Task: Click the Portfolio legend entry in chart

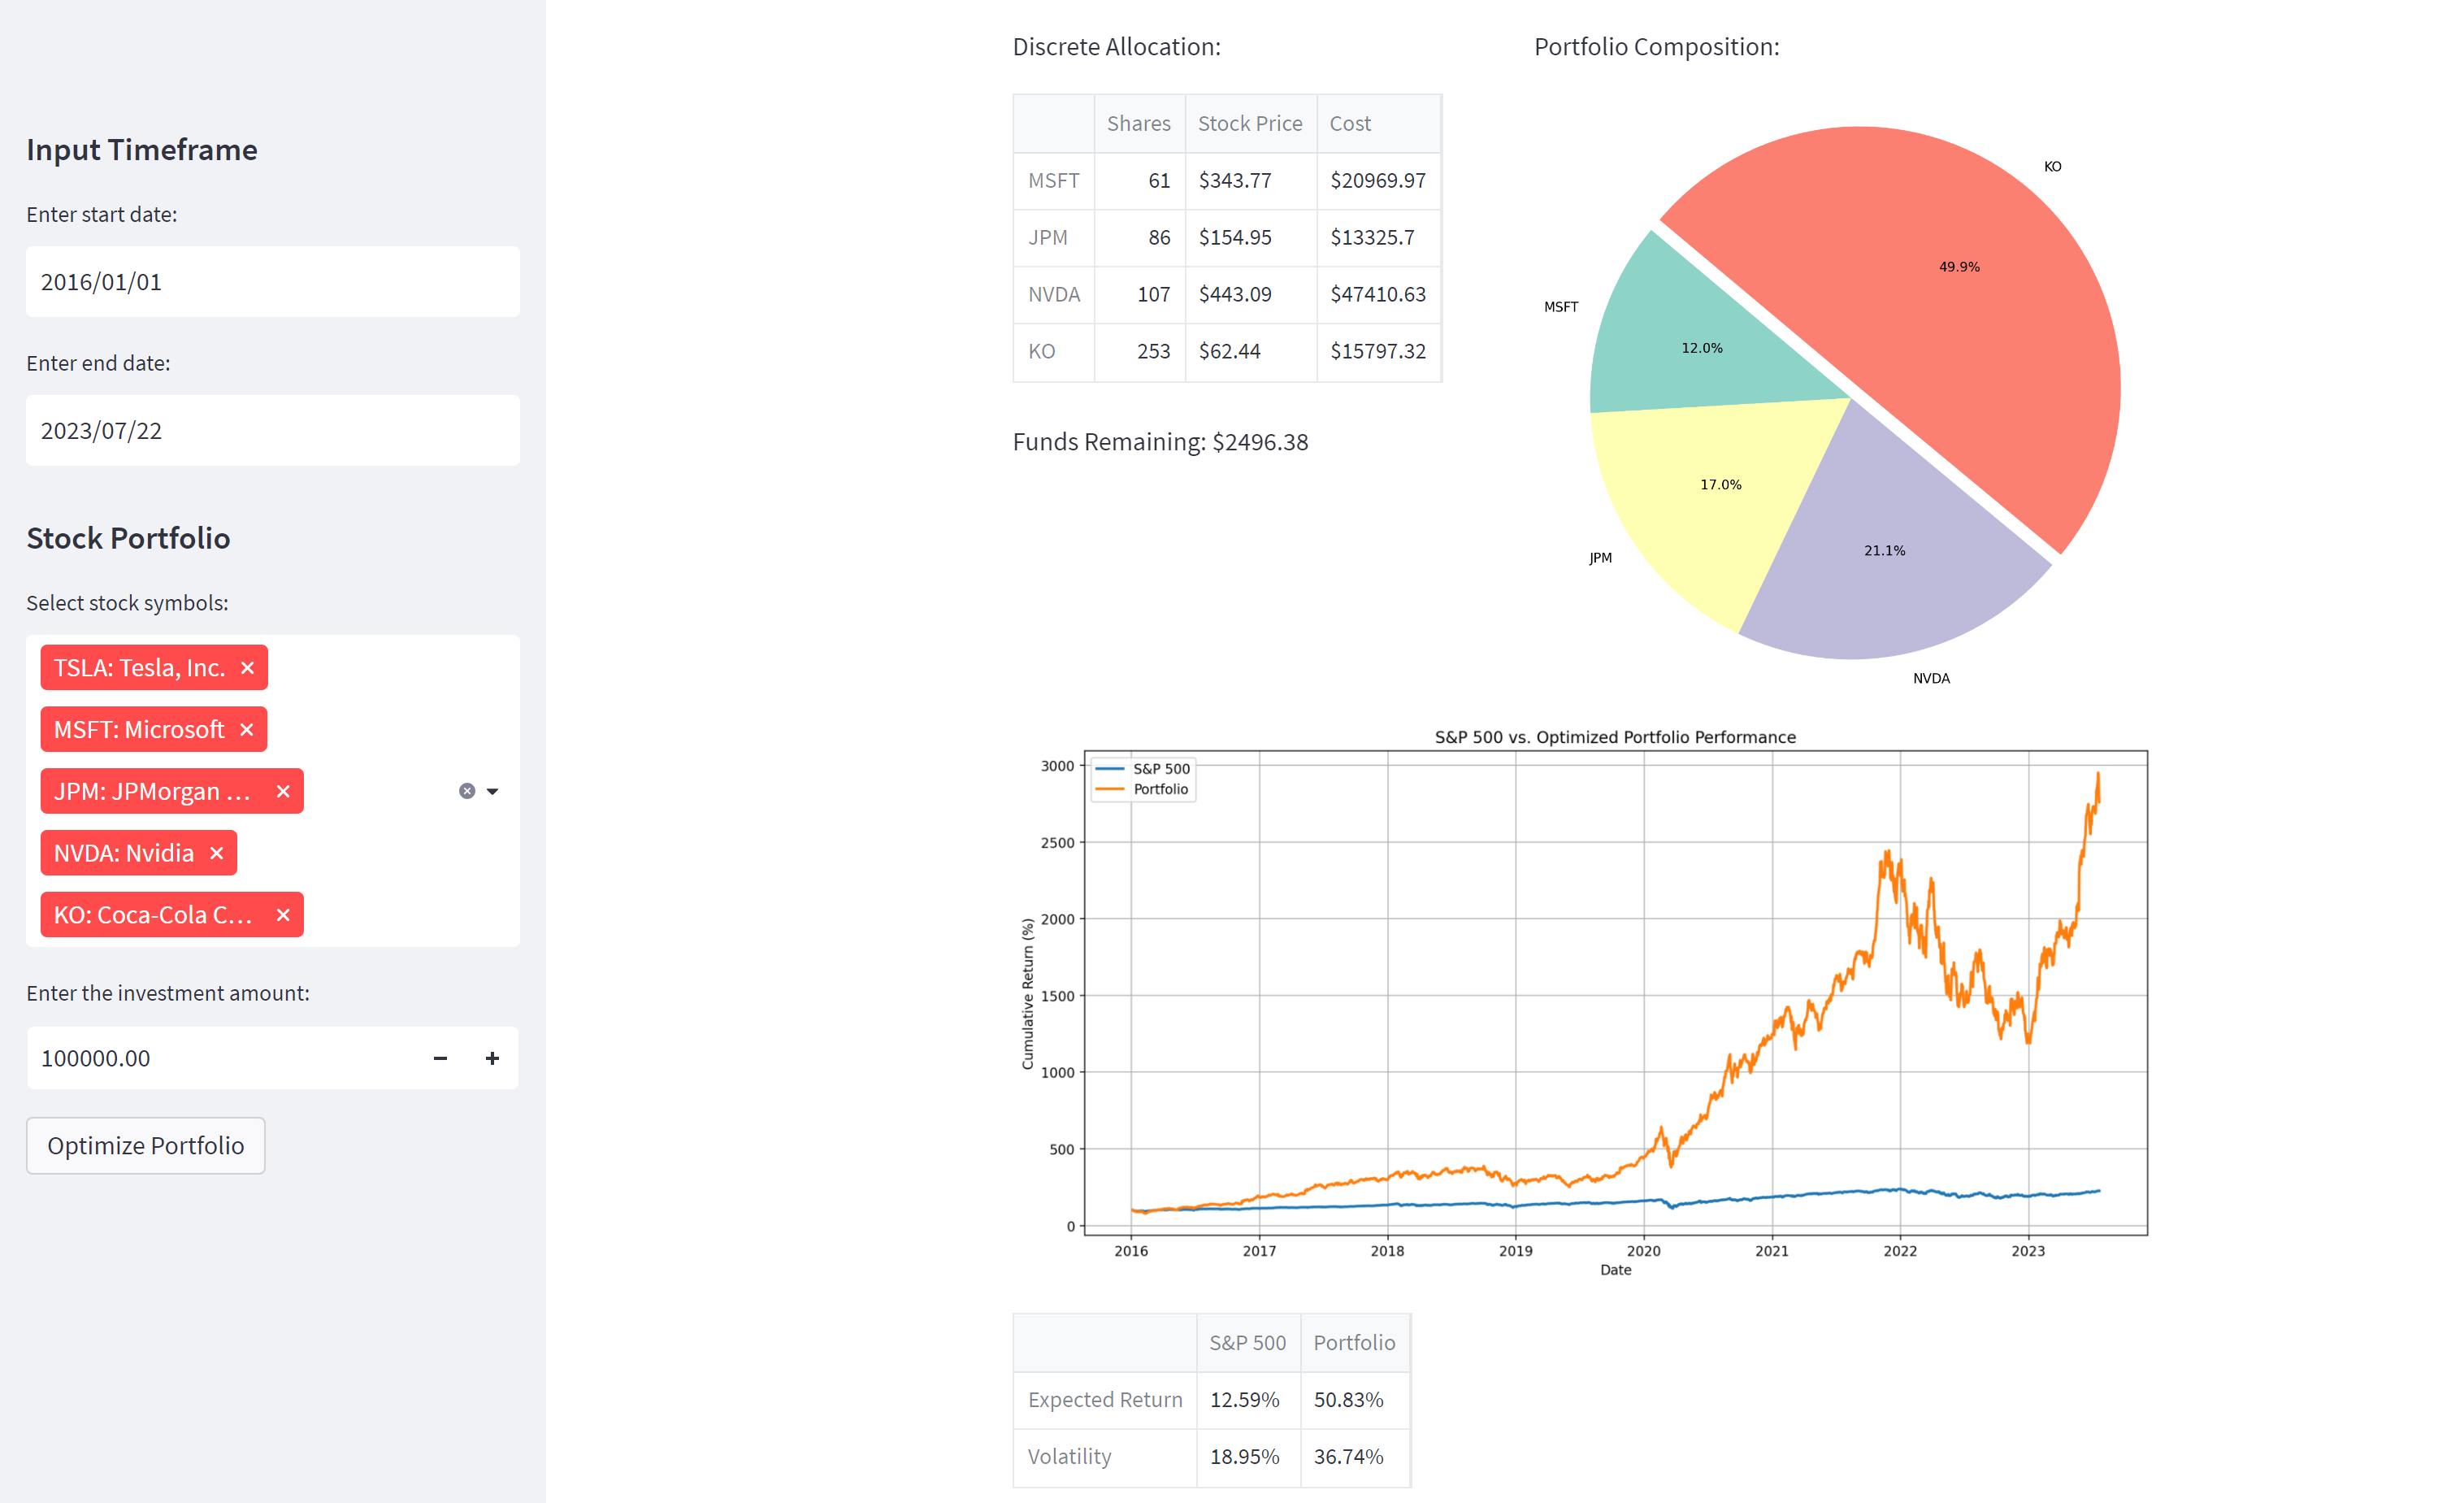Action: pyautogui.click(x=1142, y=790)
